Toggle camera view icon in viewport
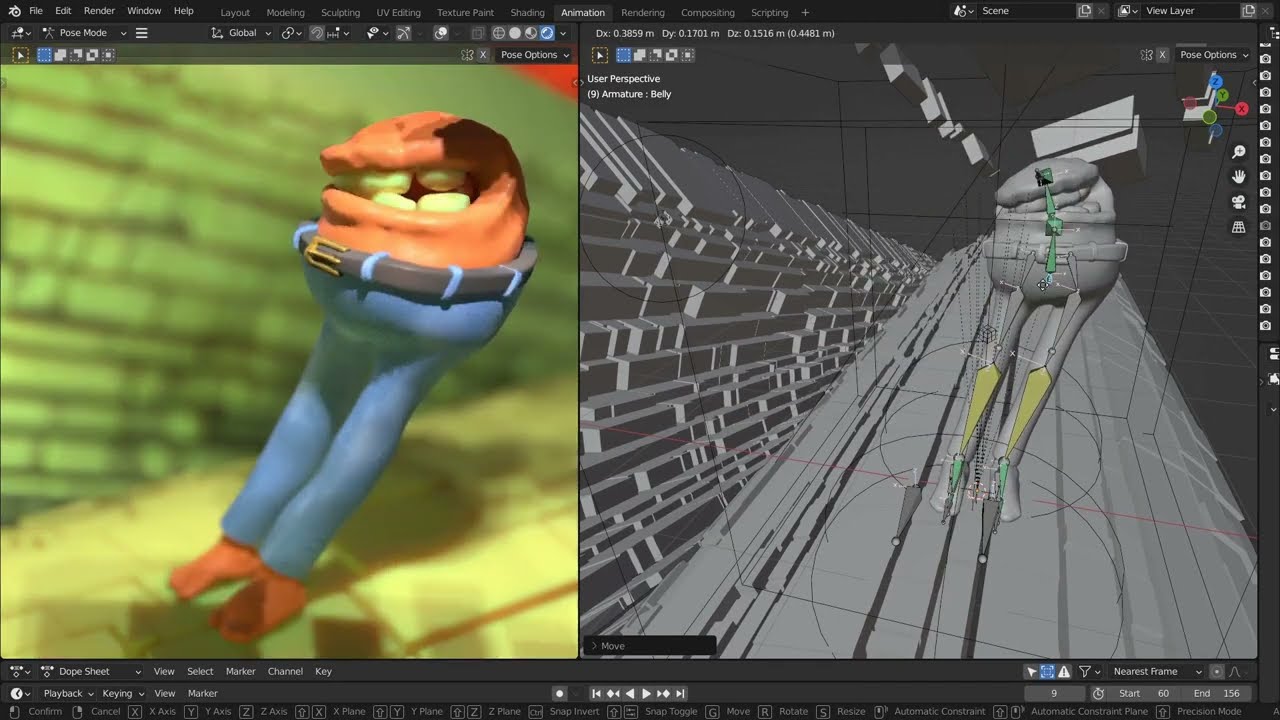1280x720 pixels. pyautogui.click(x=1239, y=202)
